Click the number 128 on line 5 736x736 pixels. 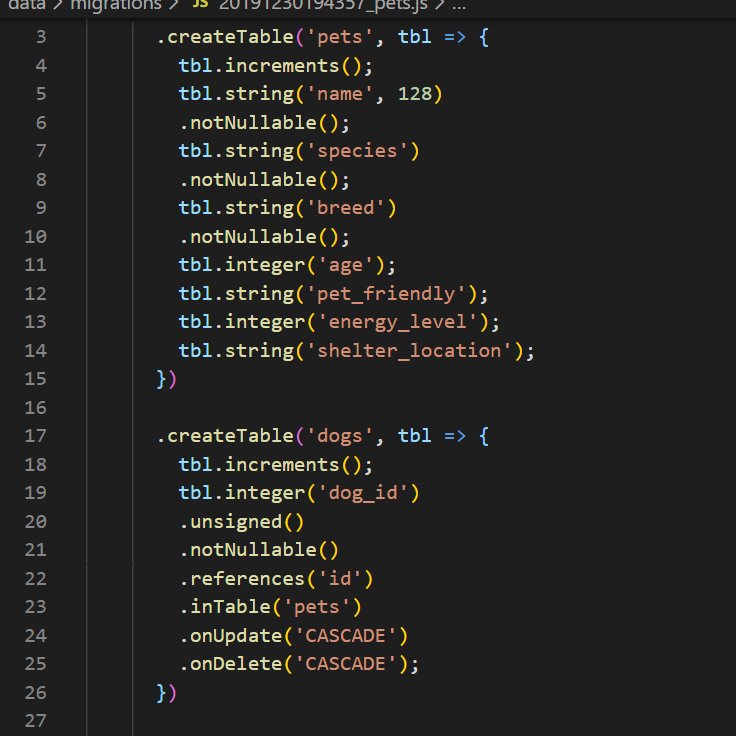tap(414, 94)
